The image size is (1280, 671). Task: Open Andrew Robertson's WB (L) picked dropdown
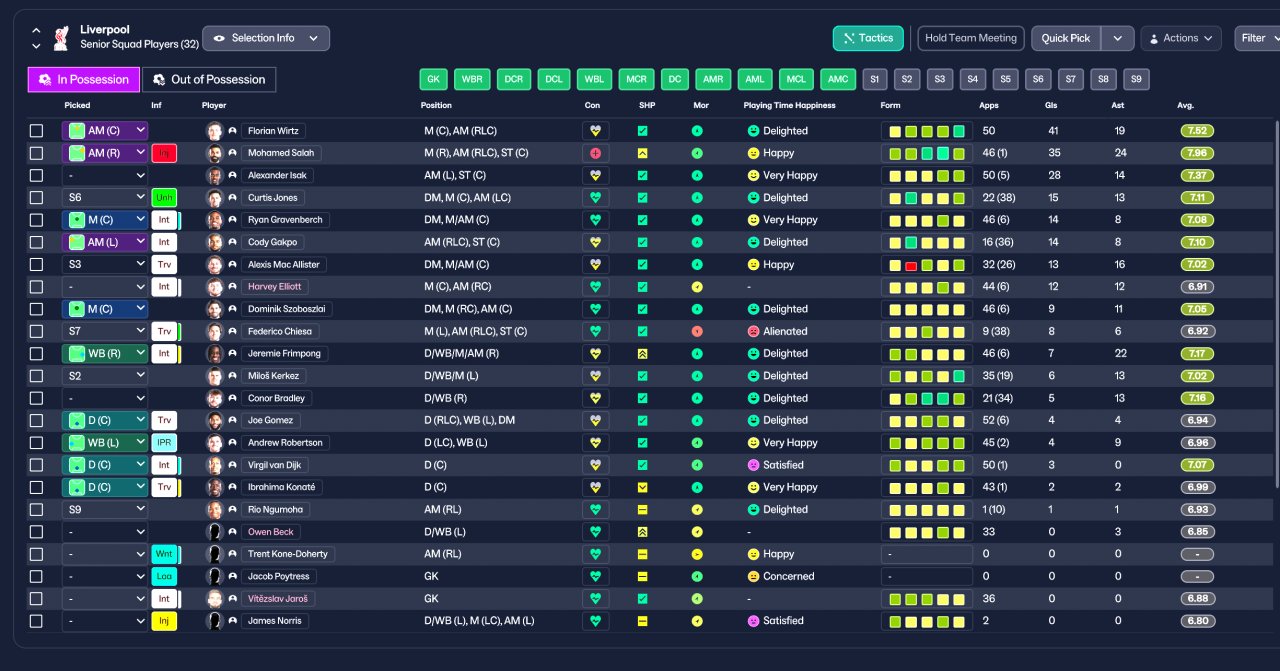pyautogui.click(x=105, y=443)
